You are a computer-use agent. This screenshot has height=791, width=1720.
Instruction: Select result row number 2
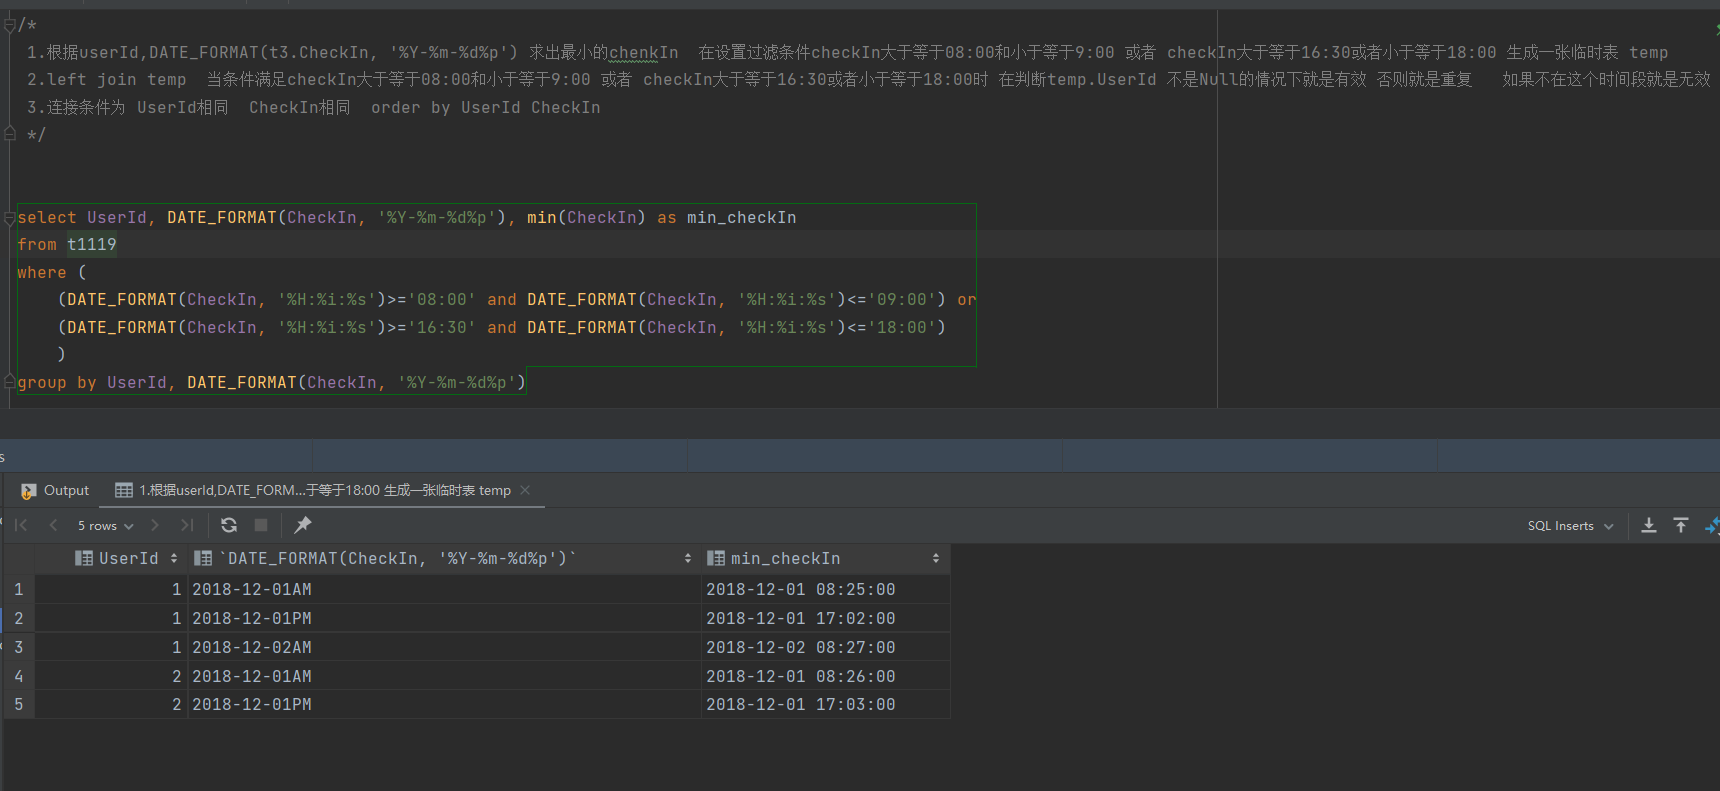[18, 618]
